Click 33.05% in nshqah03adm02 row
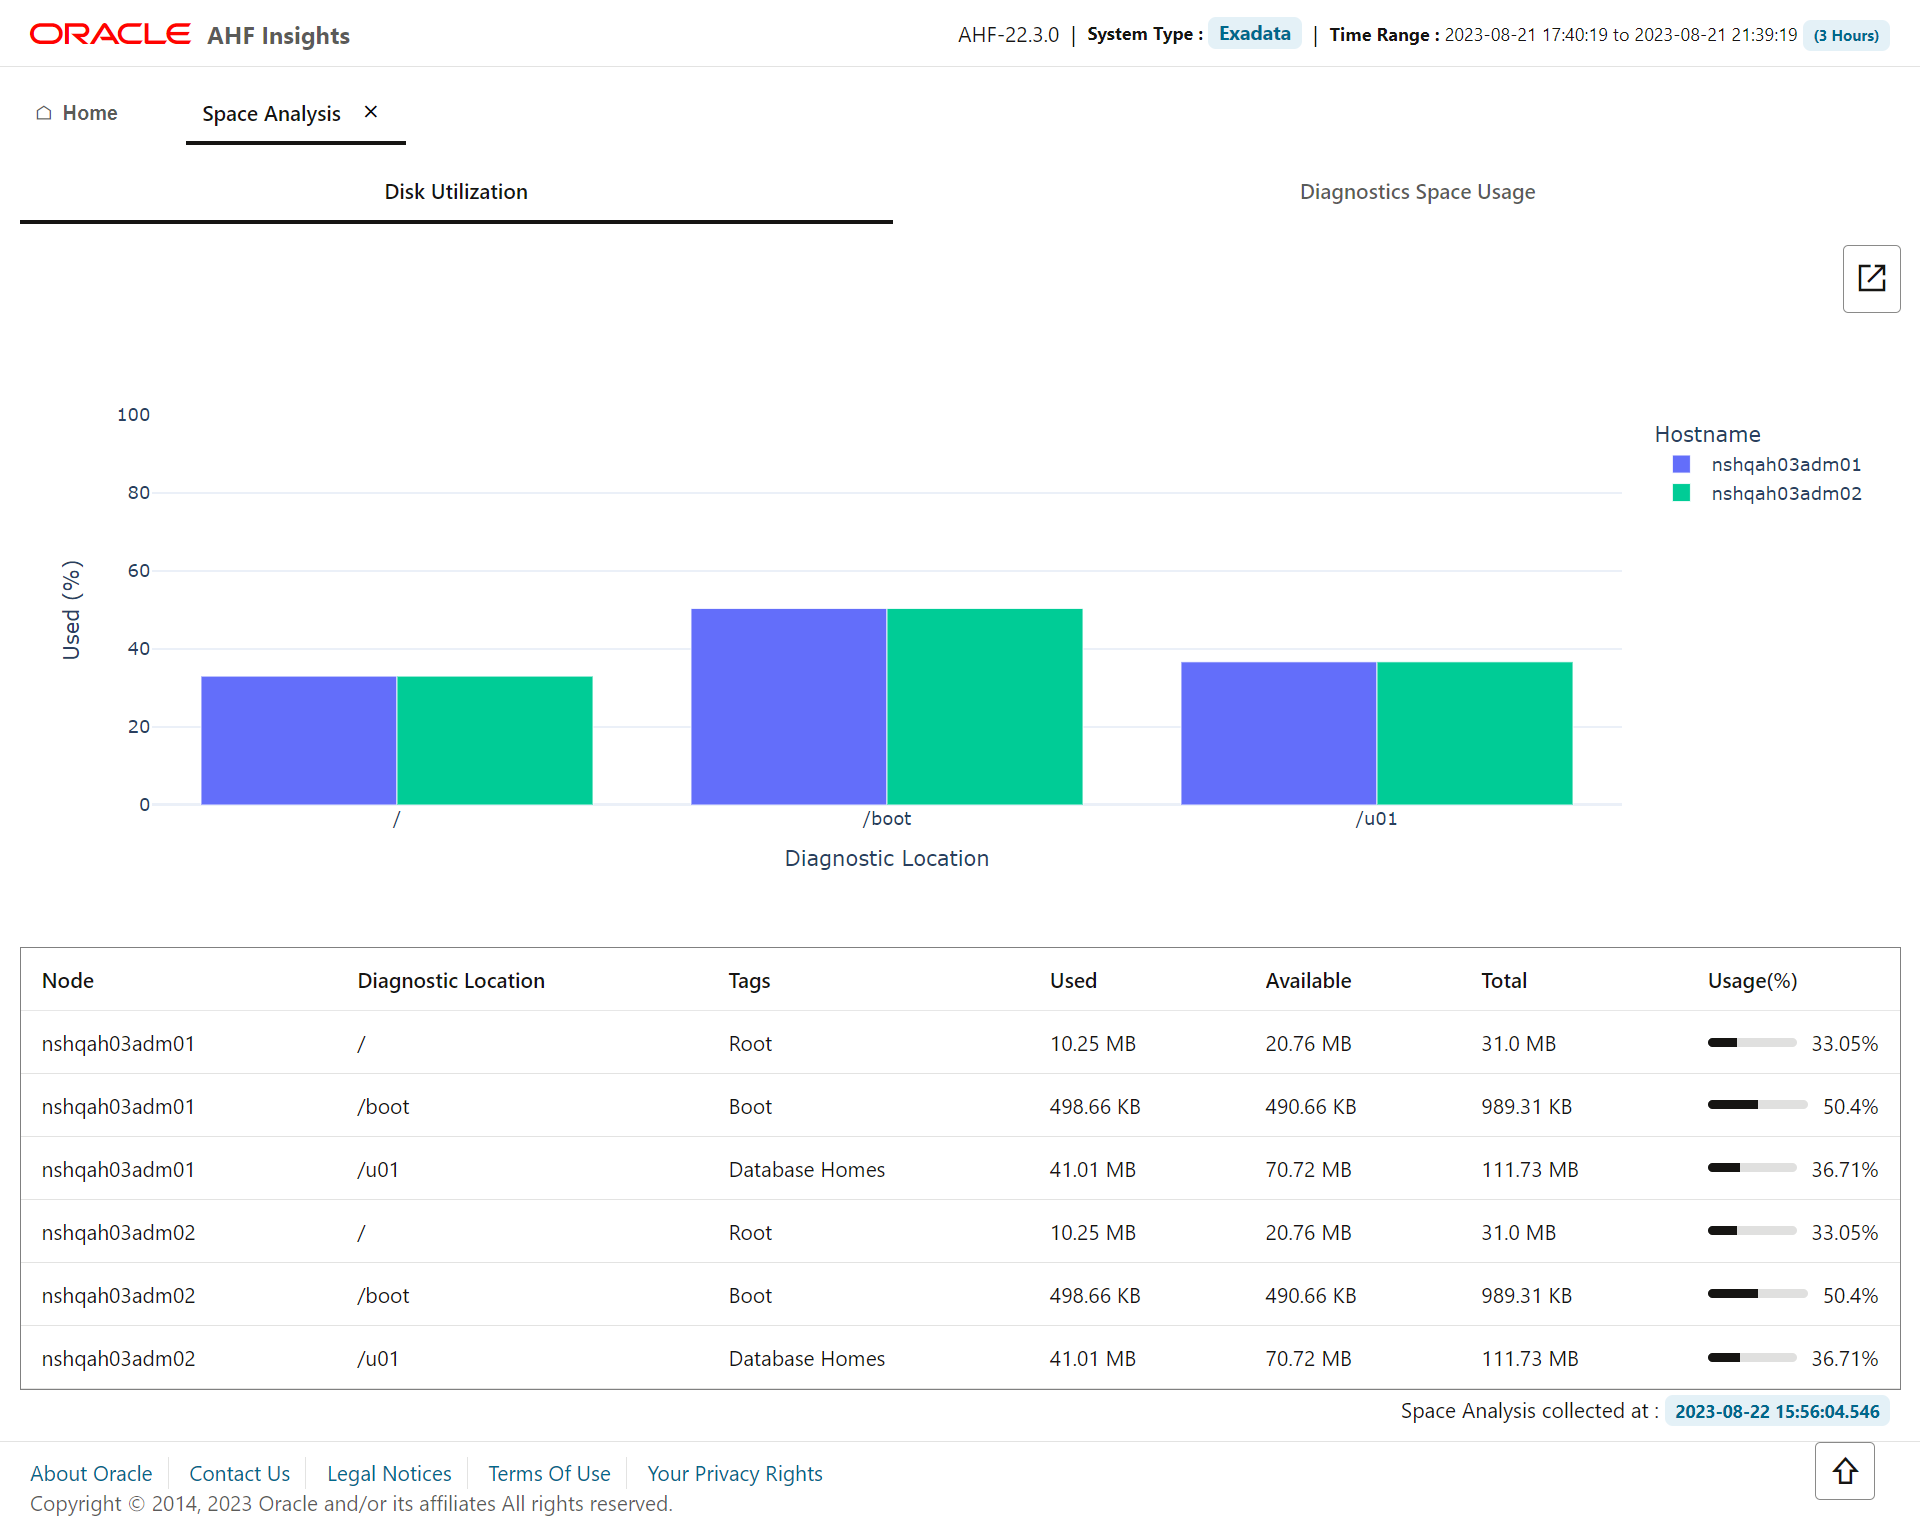Screen dimensions: 1920x1530 (1844, 1233)
